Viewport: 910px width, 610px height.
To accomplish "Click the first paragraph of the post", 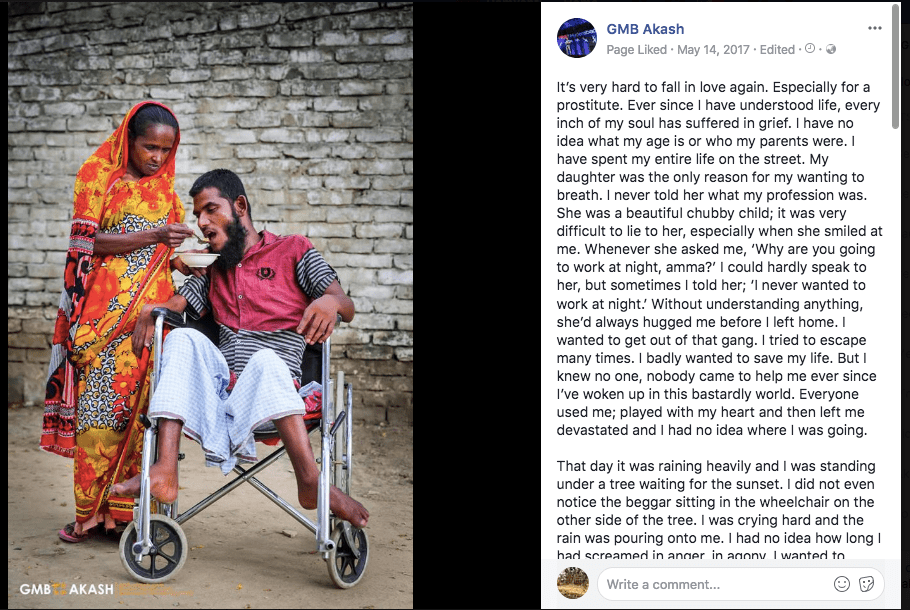I will point(719,258).
